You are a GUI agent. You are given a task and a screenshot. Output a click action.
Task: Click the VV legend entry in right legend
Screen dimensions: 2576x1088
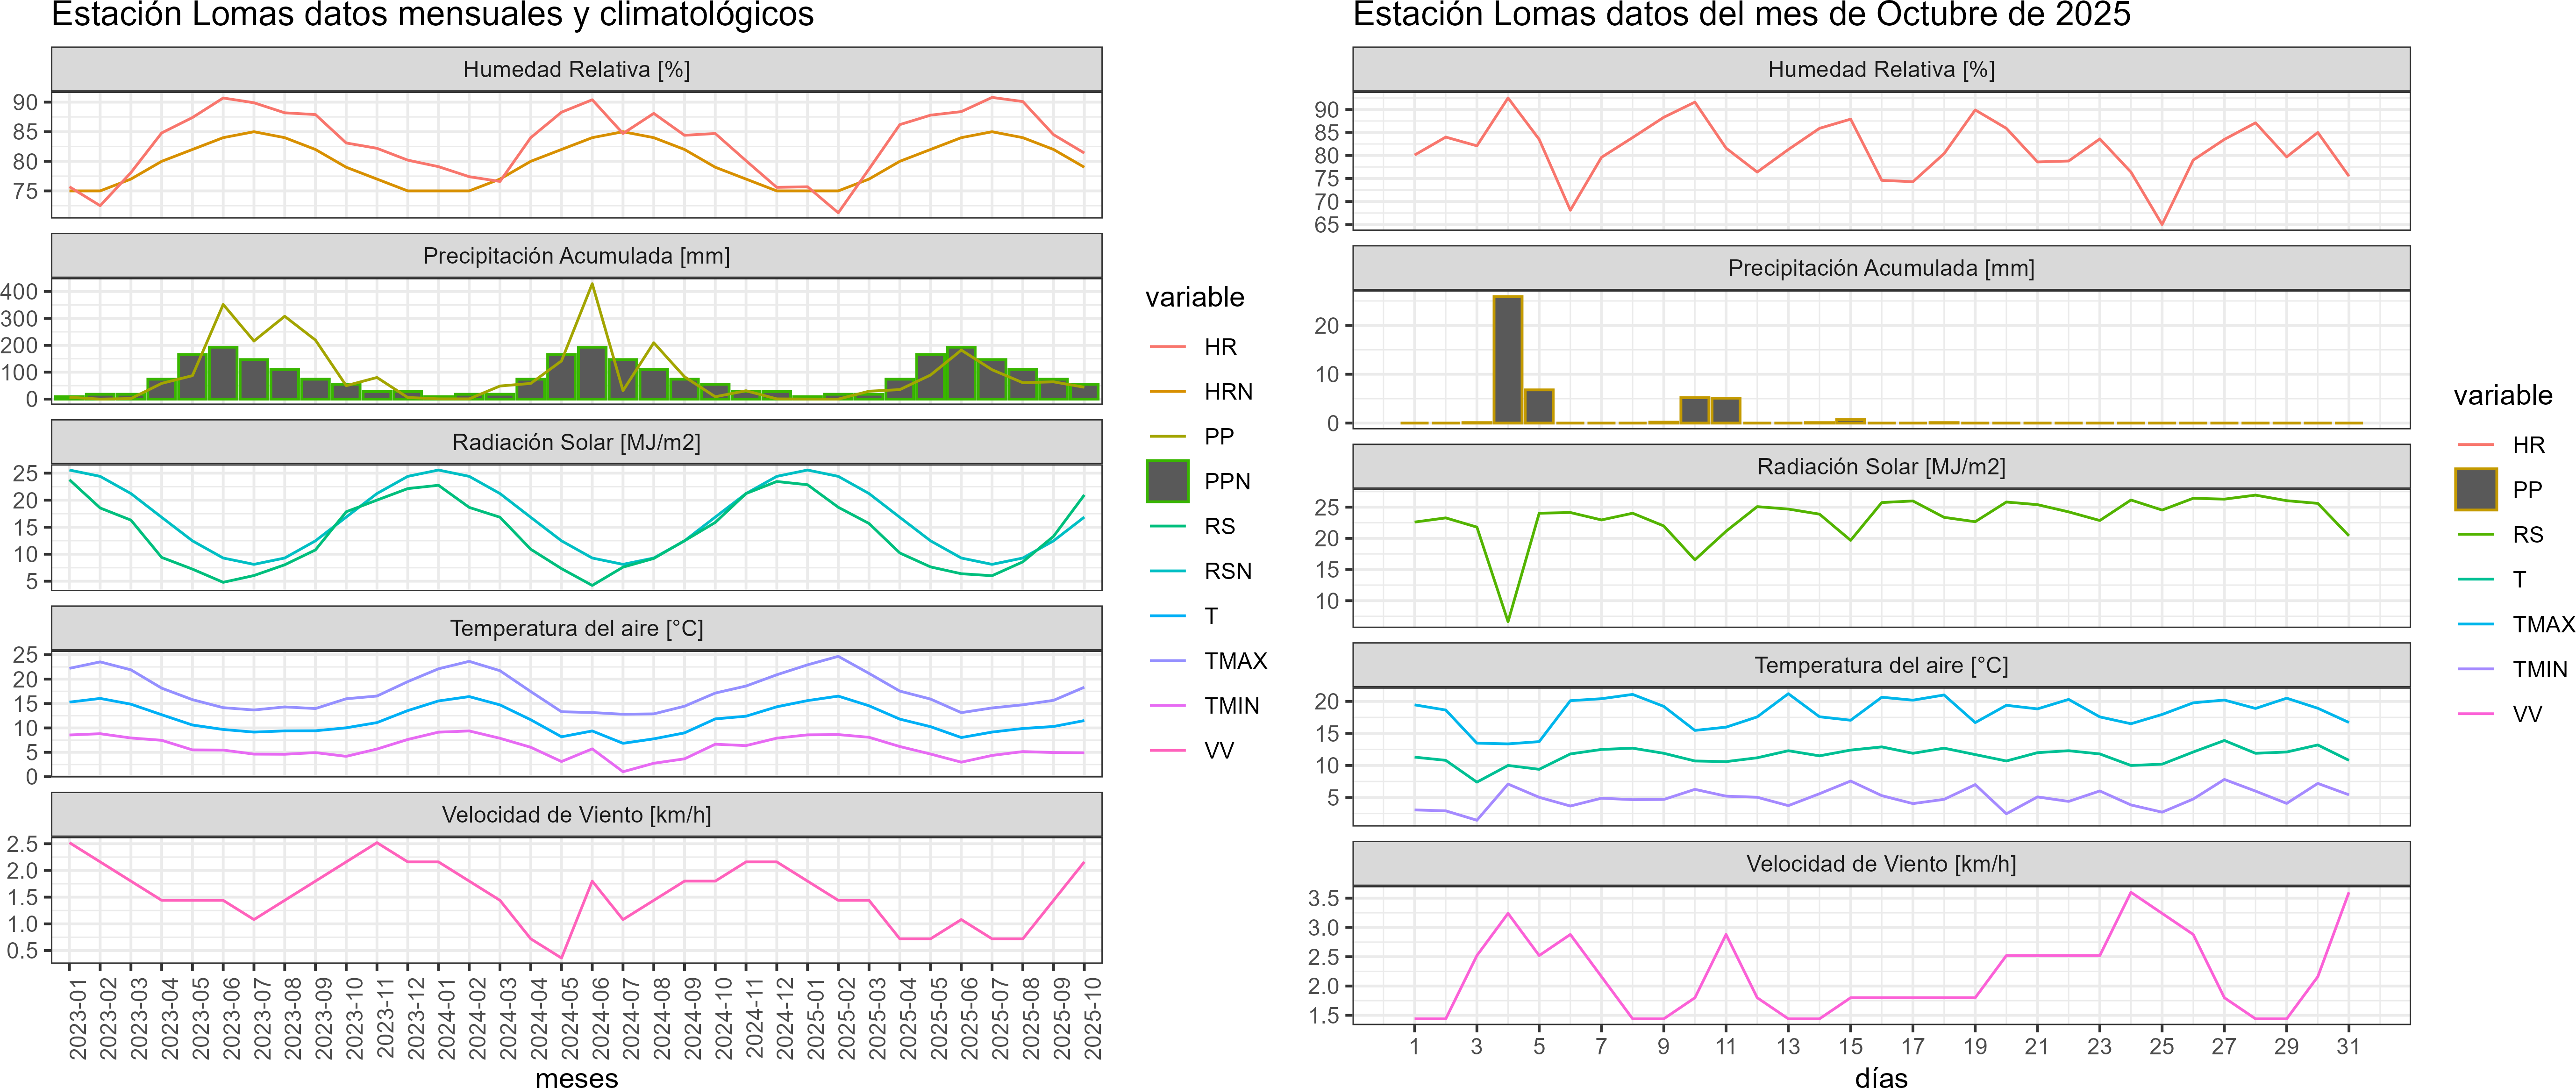point(2526,714)
